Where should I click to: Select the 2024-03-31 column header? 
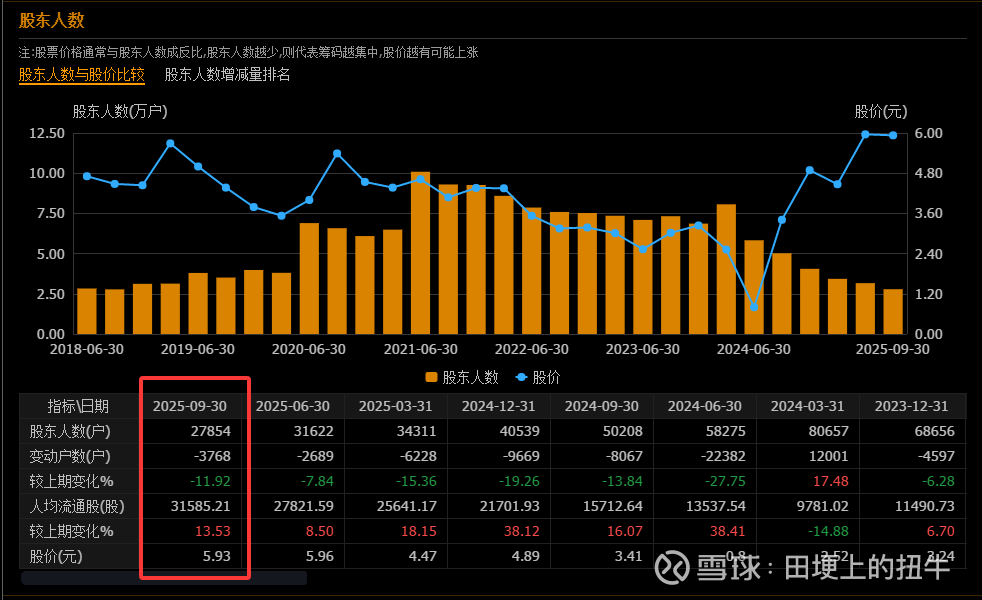point(807,406)
